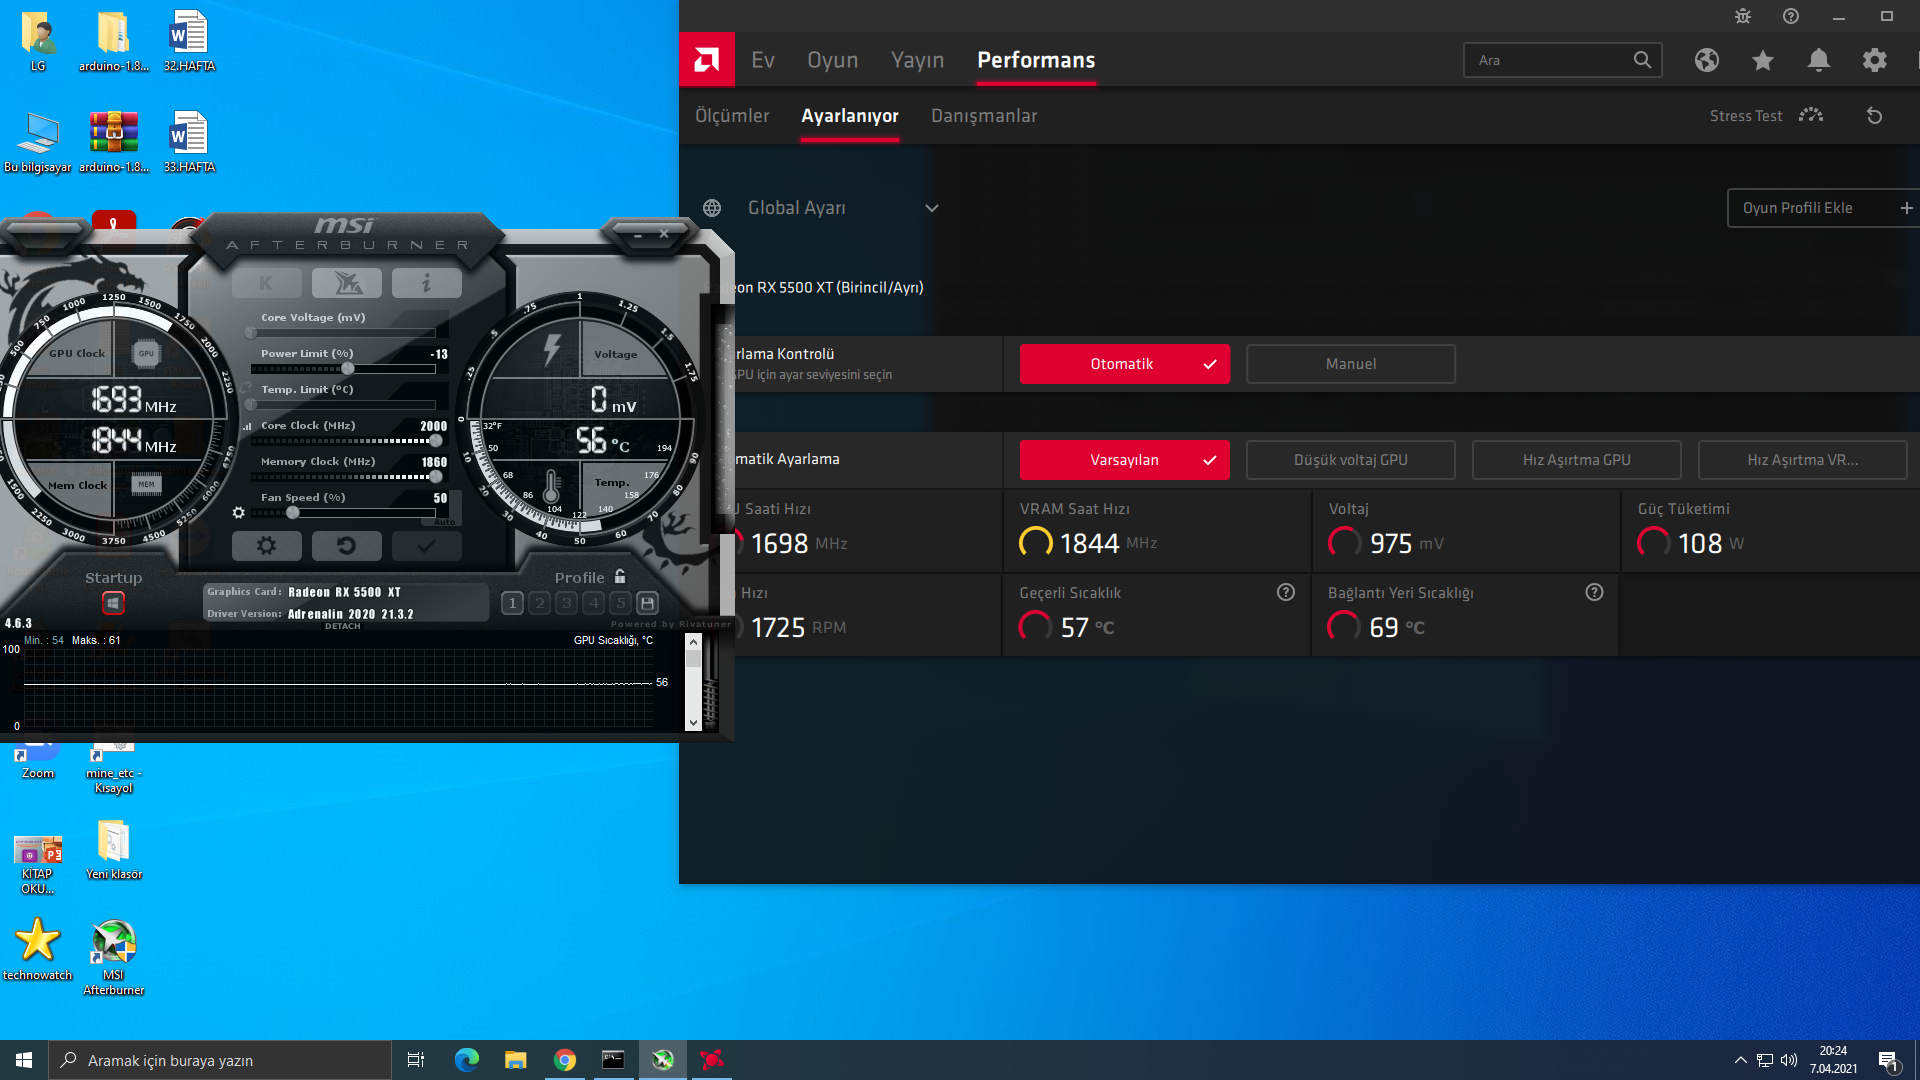
Task: Toggle Apply at Windows Startup button
Action: click(x=113, y=603)
